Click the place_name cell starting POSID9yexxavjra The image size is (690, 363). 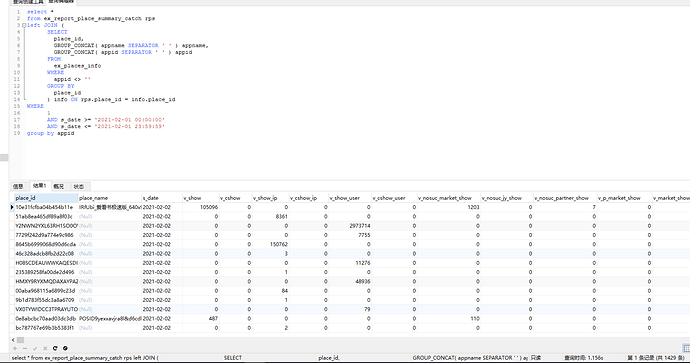(110, 319)
